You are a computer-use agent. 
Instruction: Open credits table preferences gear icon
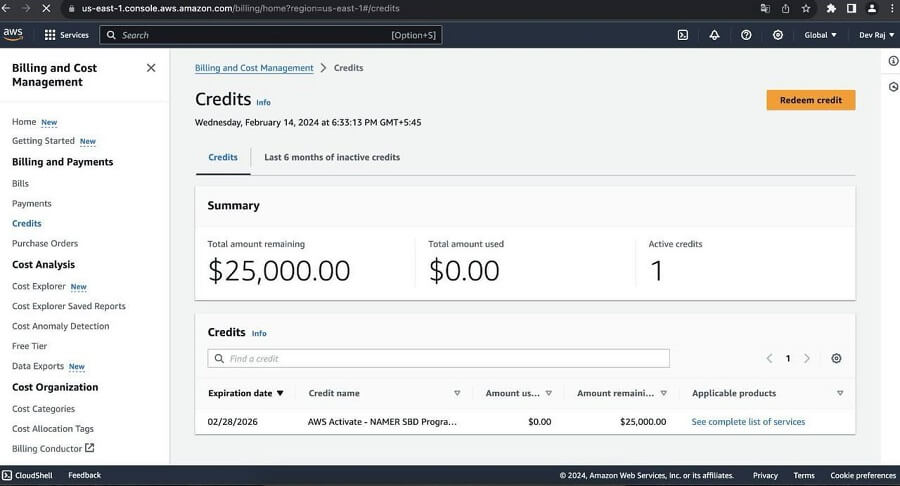(x=836, y=358)
